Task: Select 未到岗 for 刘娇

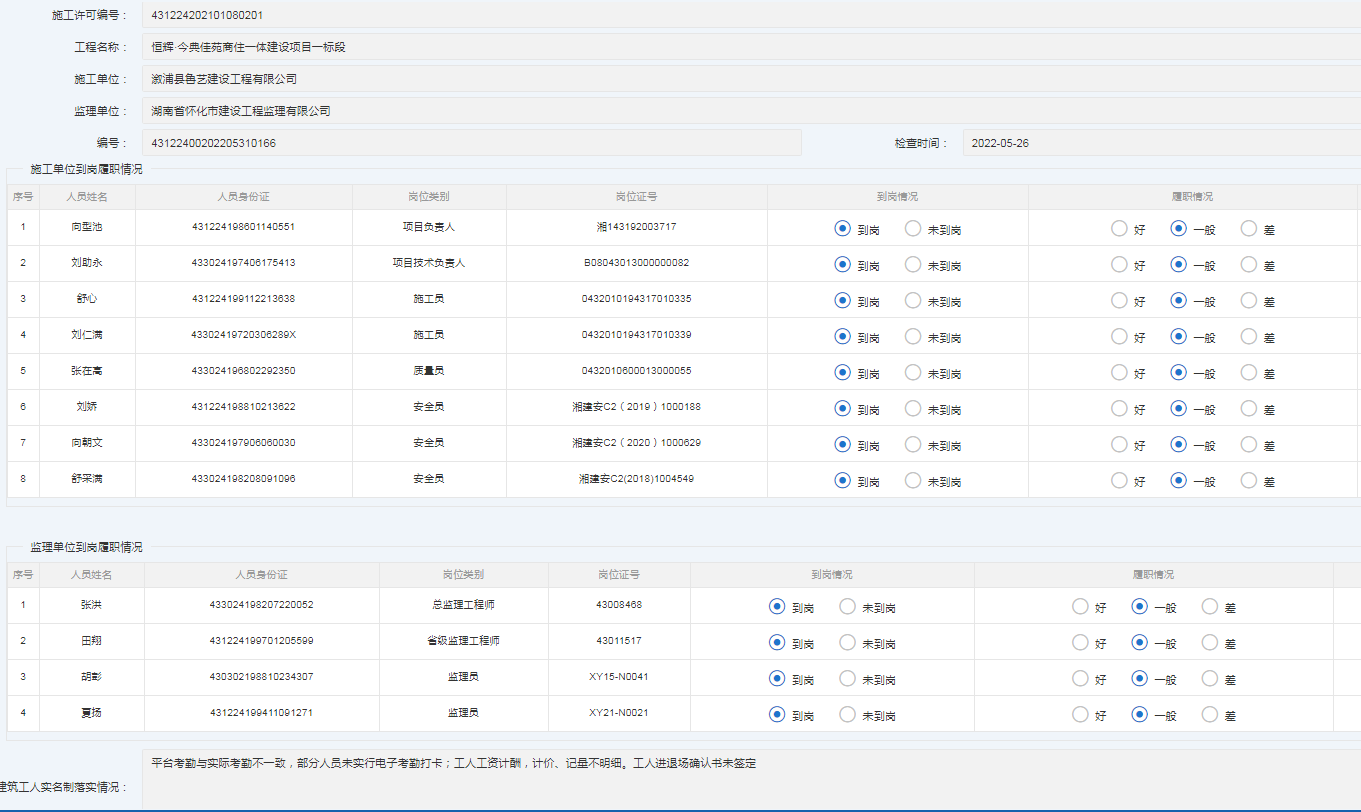Action: pos(913,408)
